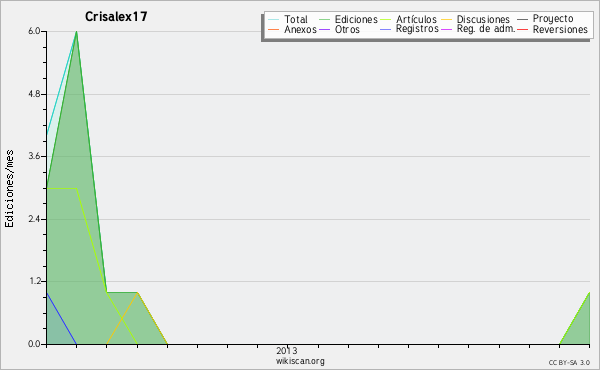Select the Ediciones legend label

356,19
